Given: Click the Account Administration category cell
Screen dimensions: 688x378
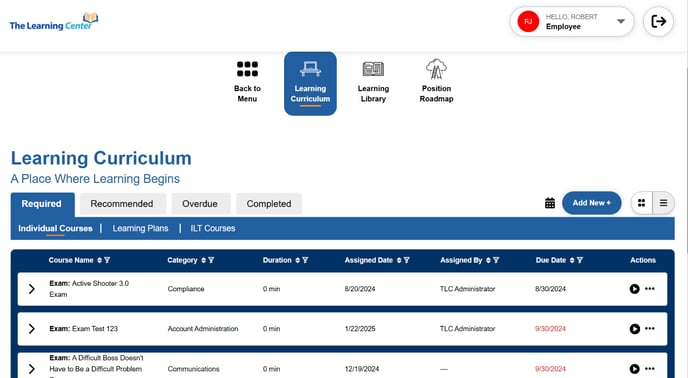Looking at the screenshot, I should pos(203,329).
